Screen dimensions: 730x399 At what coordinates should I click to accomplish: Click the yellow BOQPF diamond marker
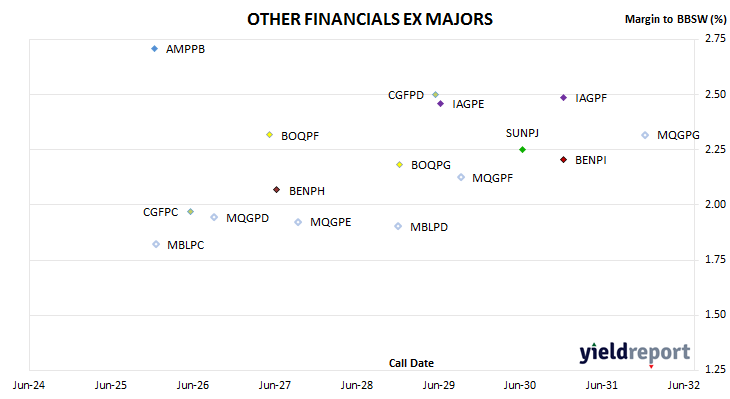tap(269, 135)
